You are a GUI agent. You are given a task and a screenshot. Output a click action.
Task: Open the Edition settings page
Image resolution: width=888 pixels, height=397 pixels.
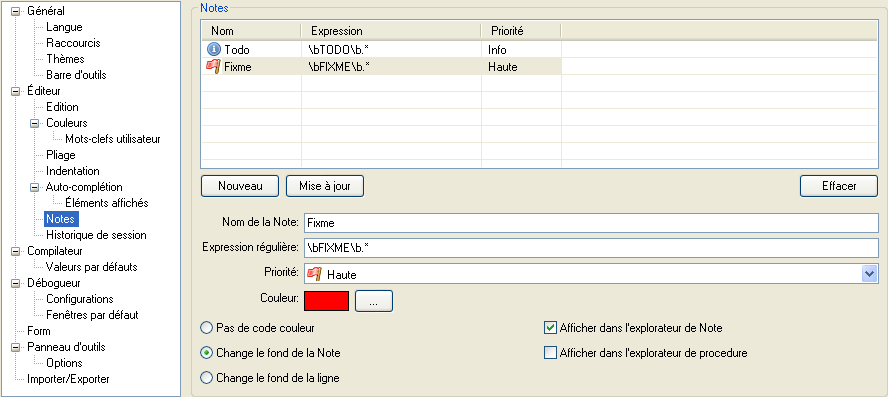tap(62, 107)
